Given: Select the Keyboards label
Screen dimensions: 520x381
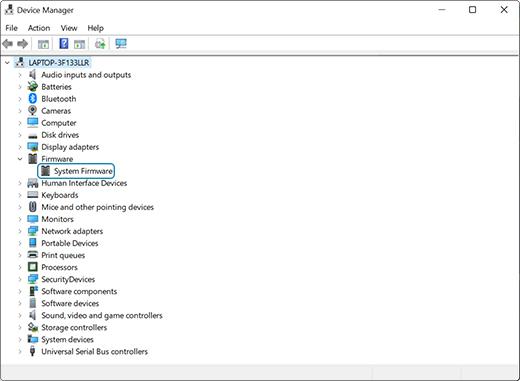Looking at the screenshot, I should pos(60,195).
